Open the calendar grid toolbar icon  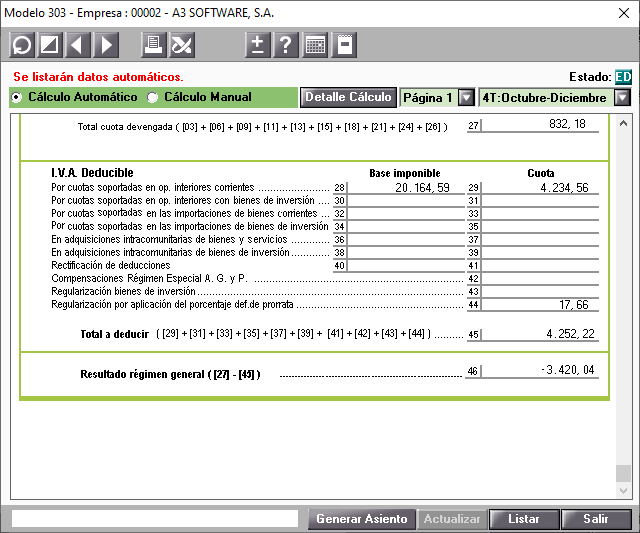click(x=315, y=44)
